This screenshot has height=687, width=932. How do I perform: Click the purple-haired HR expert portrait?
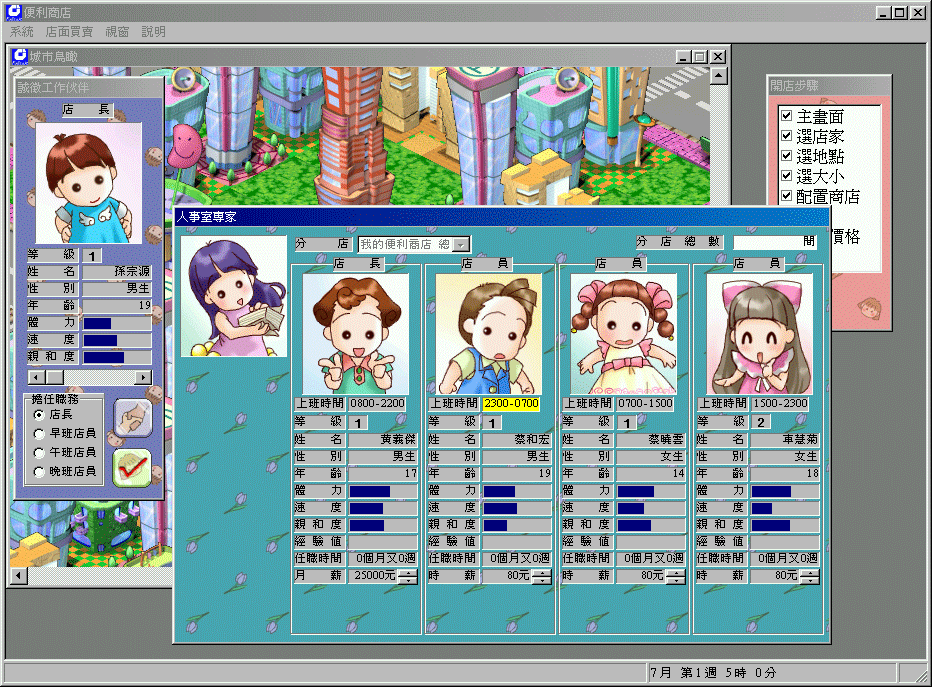tap(233, 297)
